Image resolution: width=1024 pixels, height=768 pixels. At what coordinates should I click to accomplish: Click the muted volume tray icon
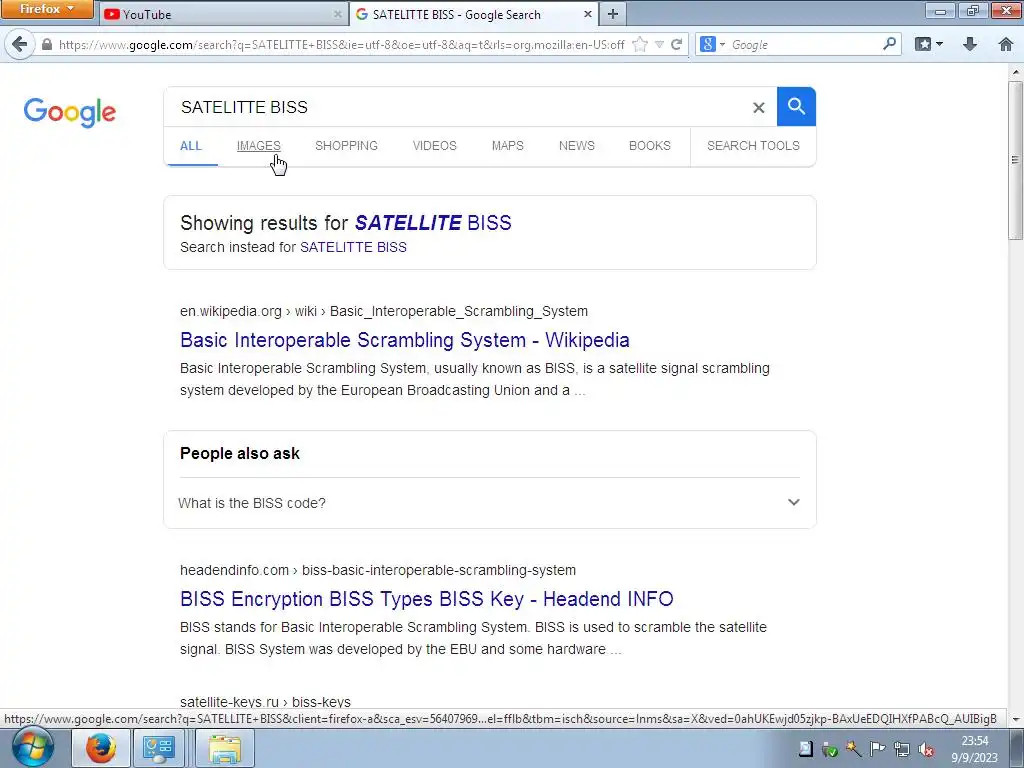pyautogui.click(x=925, y=750)
